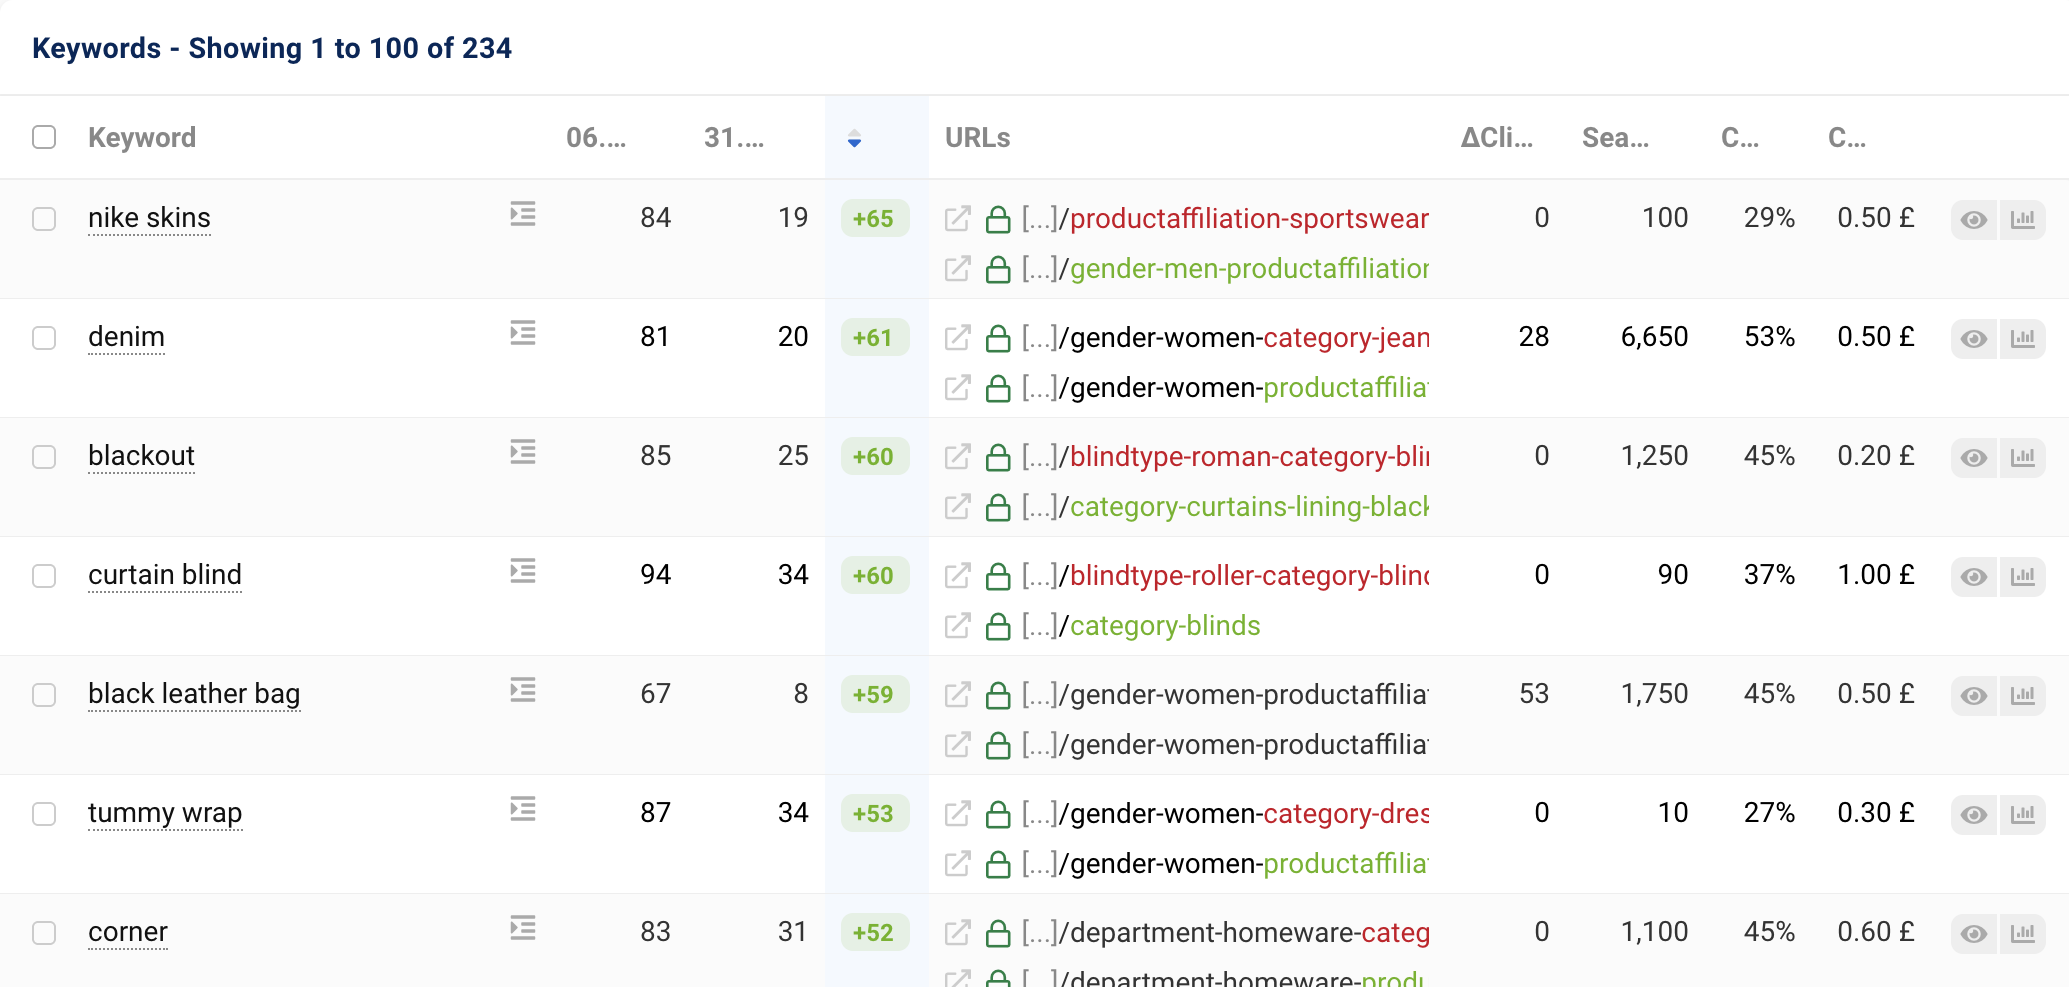Open ranking history chart for corner

(x=2022, y=934)
